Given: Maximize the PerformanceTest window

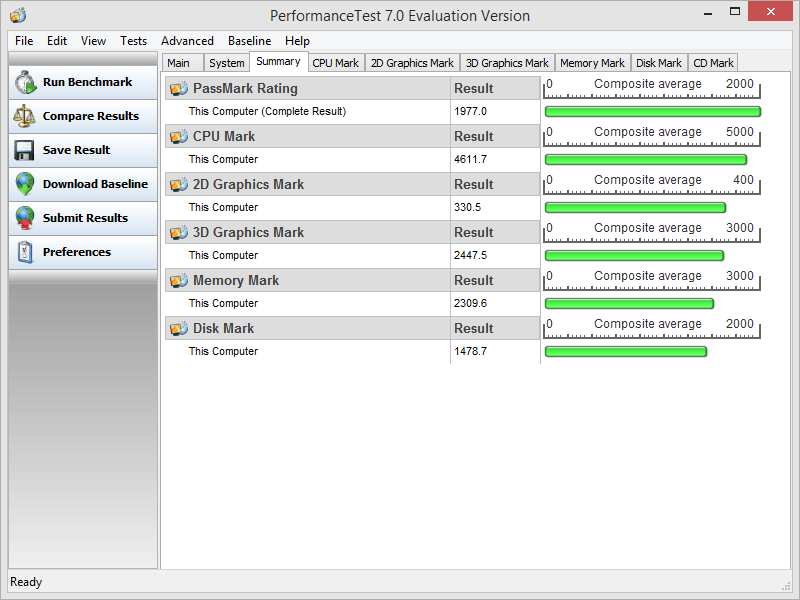Looking at the screenshot, I should tap(735, 12).
